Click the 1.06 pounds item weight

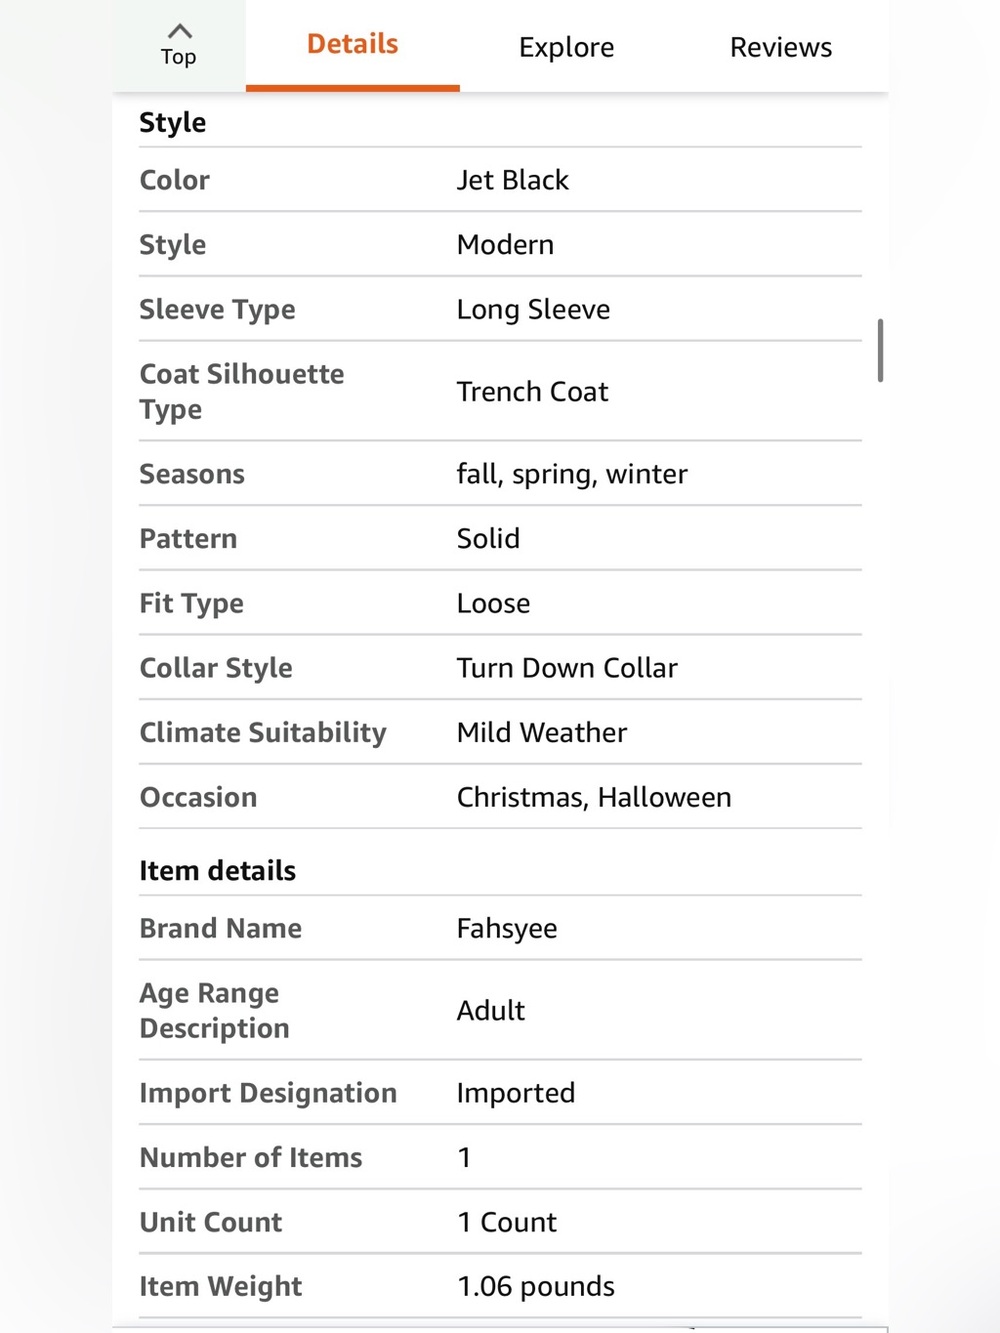(x=536, y=1287)
